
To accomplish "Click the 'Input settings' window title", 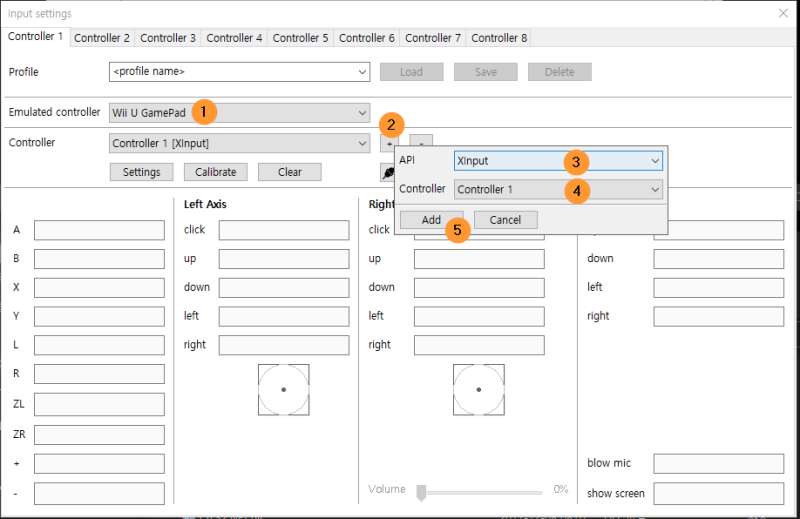I will [x=40, y=14].
